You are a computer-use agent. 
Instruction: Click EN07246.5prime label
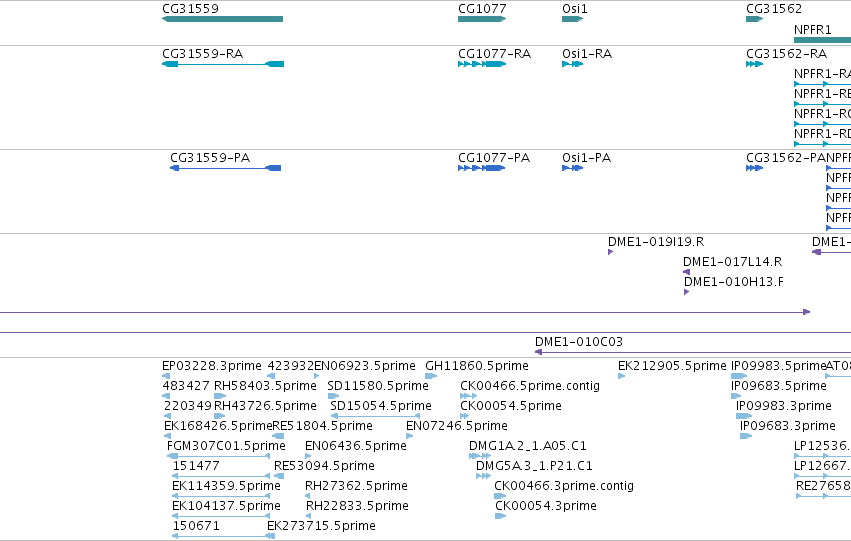pos(457,426)
